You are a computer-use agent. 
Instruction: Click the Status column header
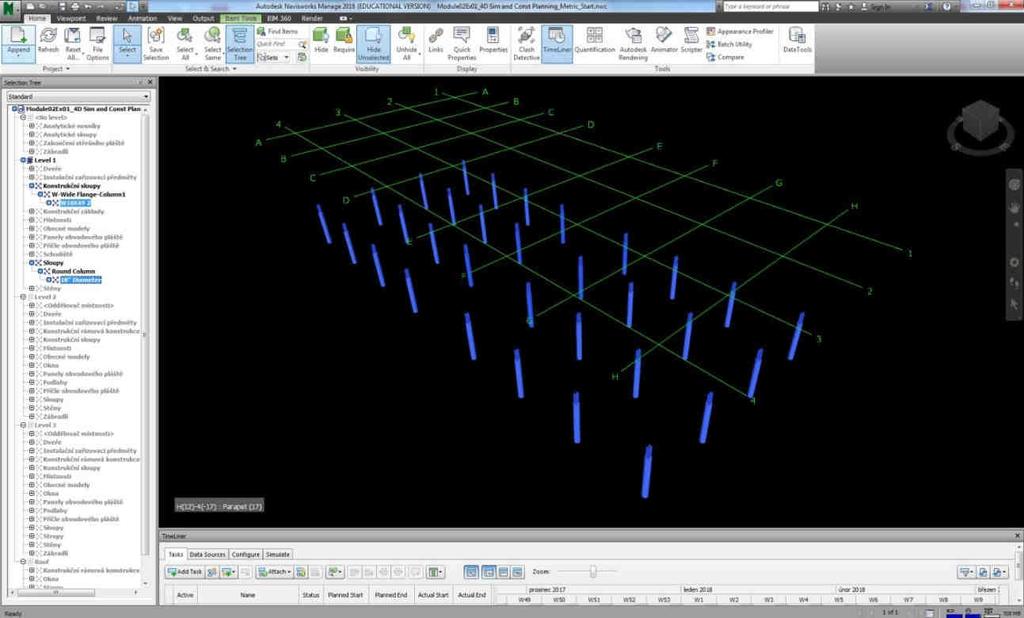point(311,595)
